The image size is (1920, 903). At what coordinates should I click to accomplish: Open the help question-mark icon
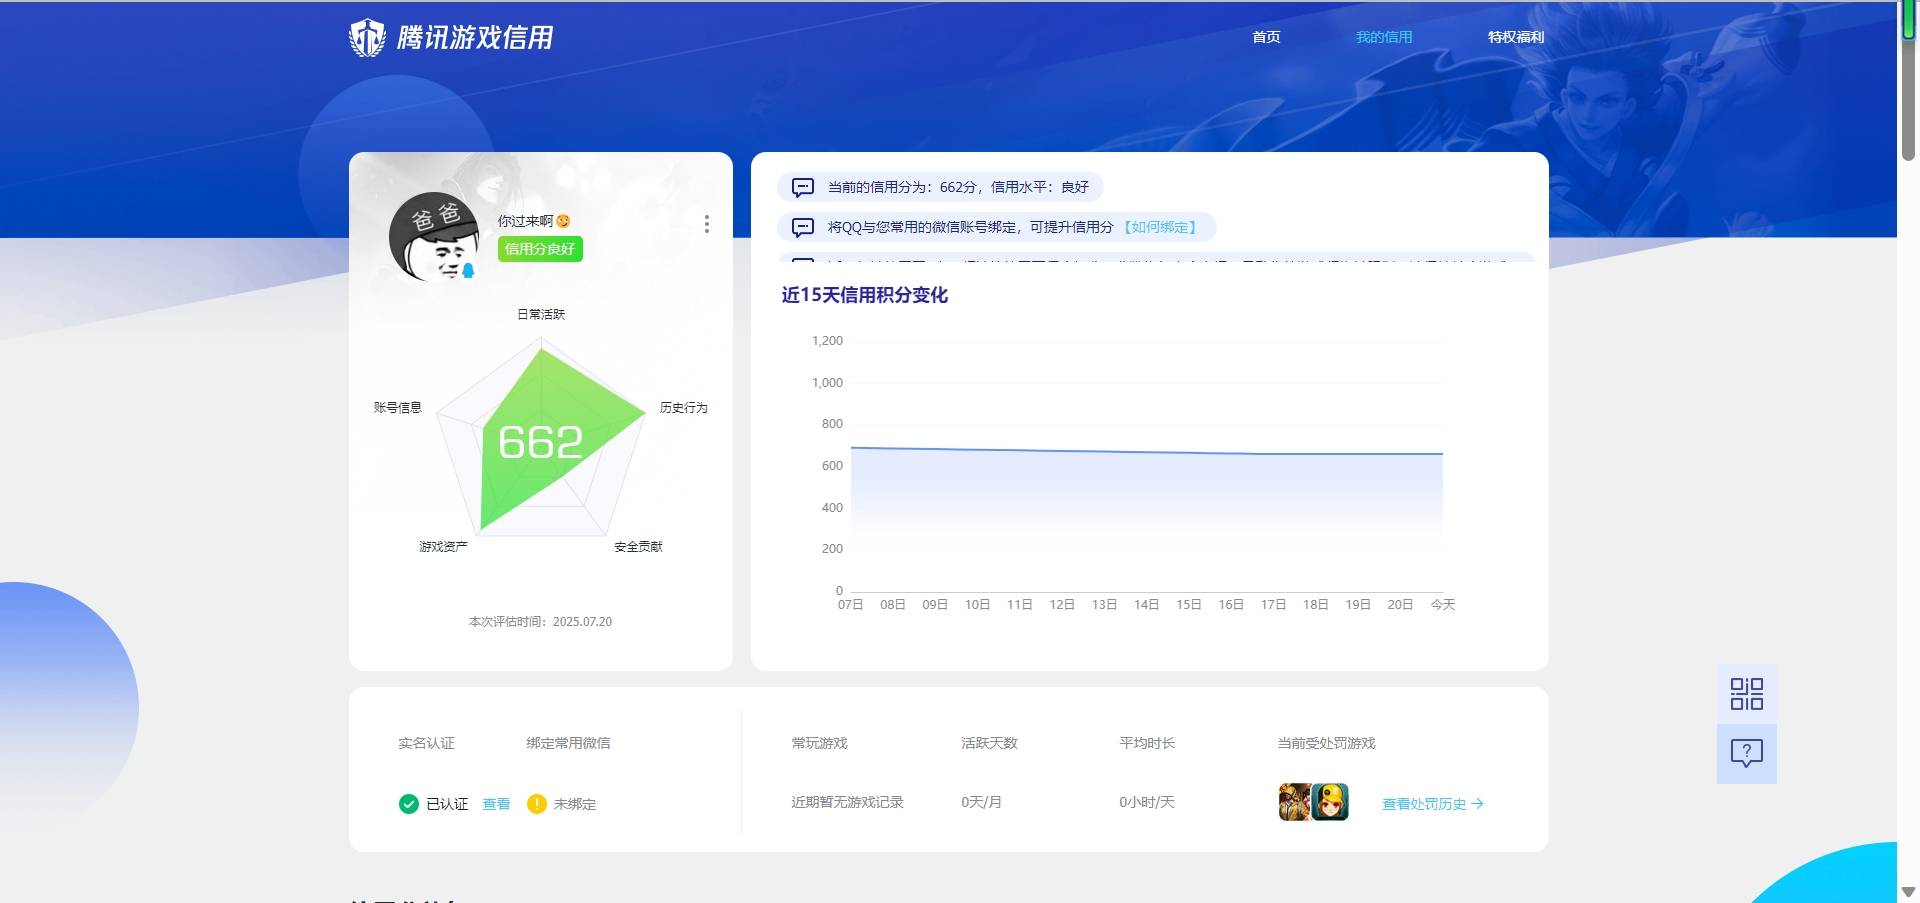[1746, 753]
